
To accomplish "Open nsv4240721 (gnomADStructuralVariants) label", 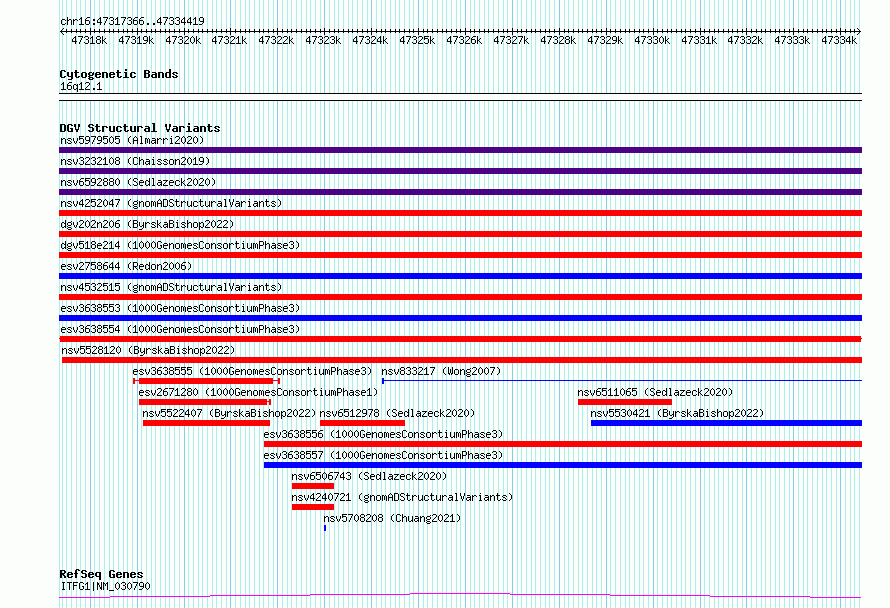I will point(402,497).
